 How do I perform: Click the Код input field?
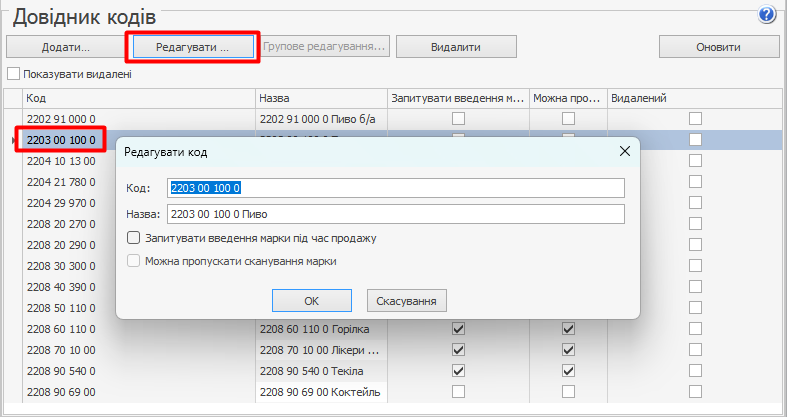(x=395, y=188)
